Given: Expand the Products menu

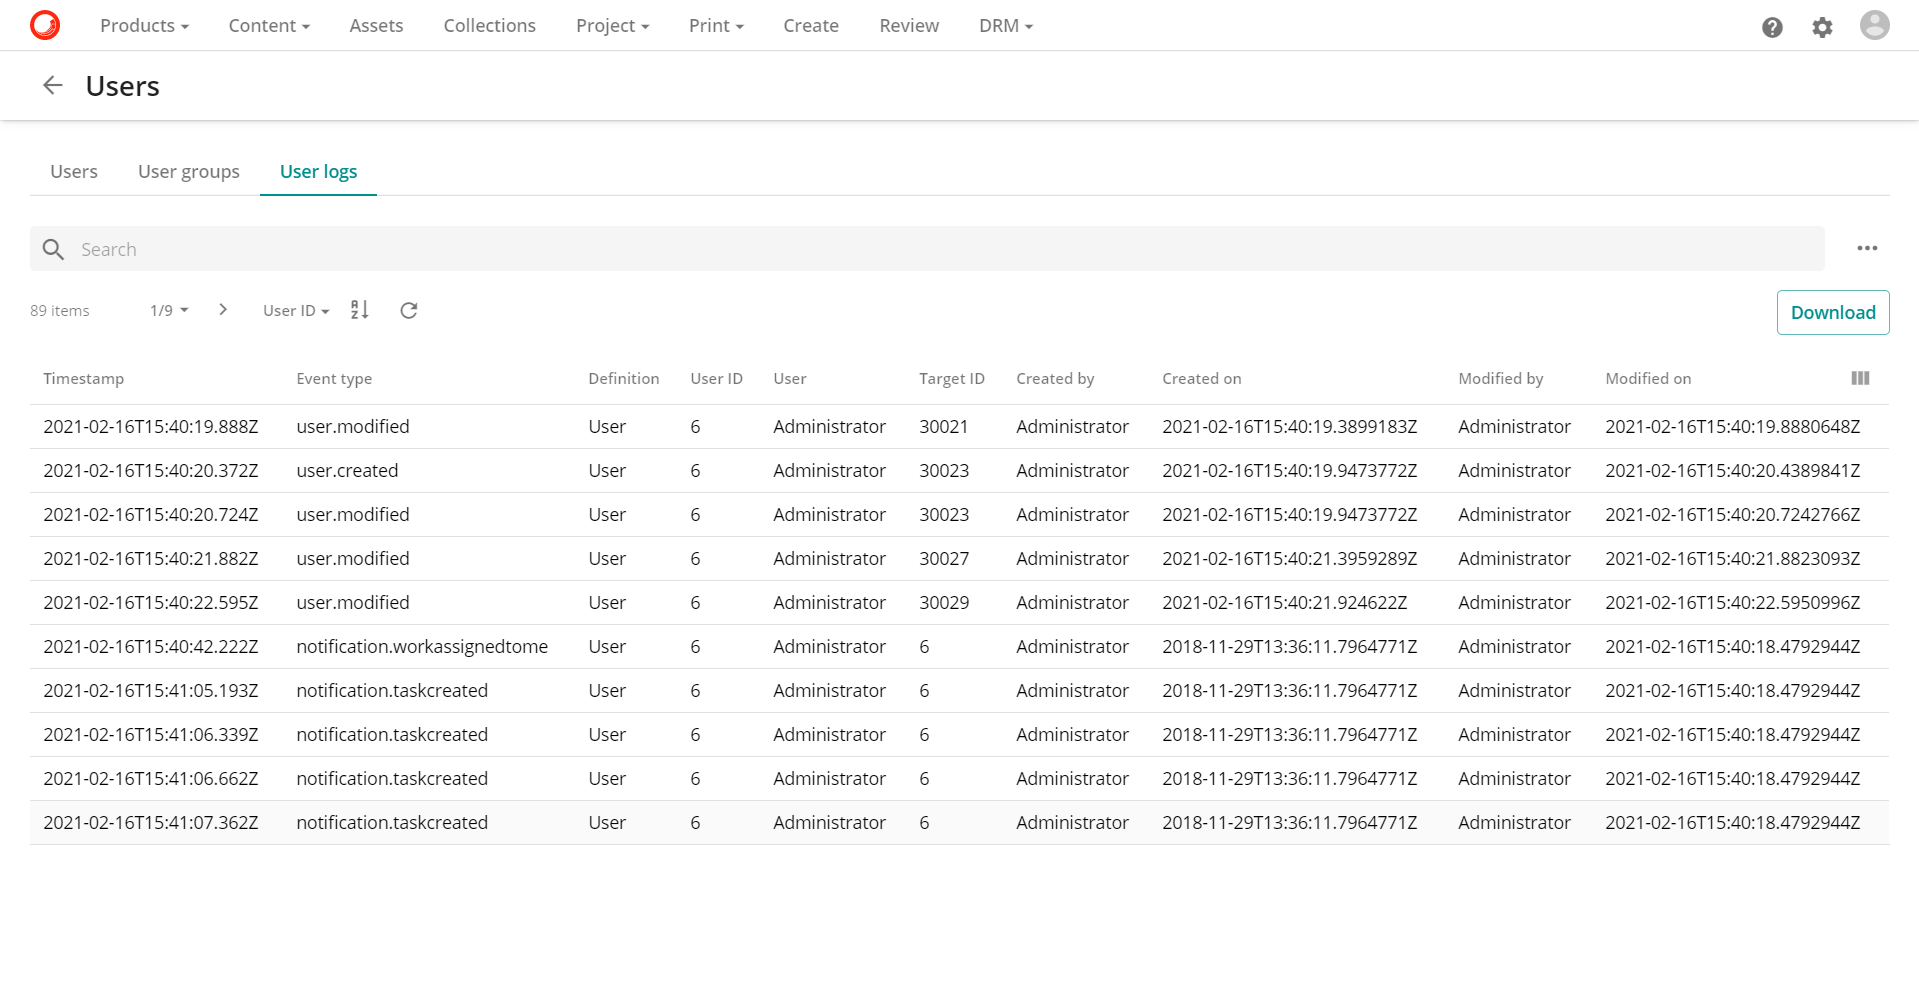Looking at the screenshot, I should (x=143, y=25).
